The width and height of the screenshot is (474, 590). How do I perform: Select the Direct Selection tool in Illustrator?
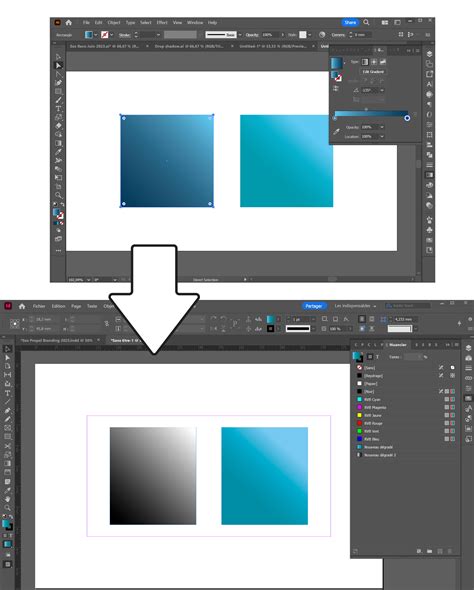pos(58,65)
